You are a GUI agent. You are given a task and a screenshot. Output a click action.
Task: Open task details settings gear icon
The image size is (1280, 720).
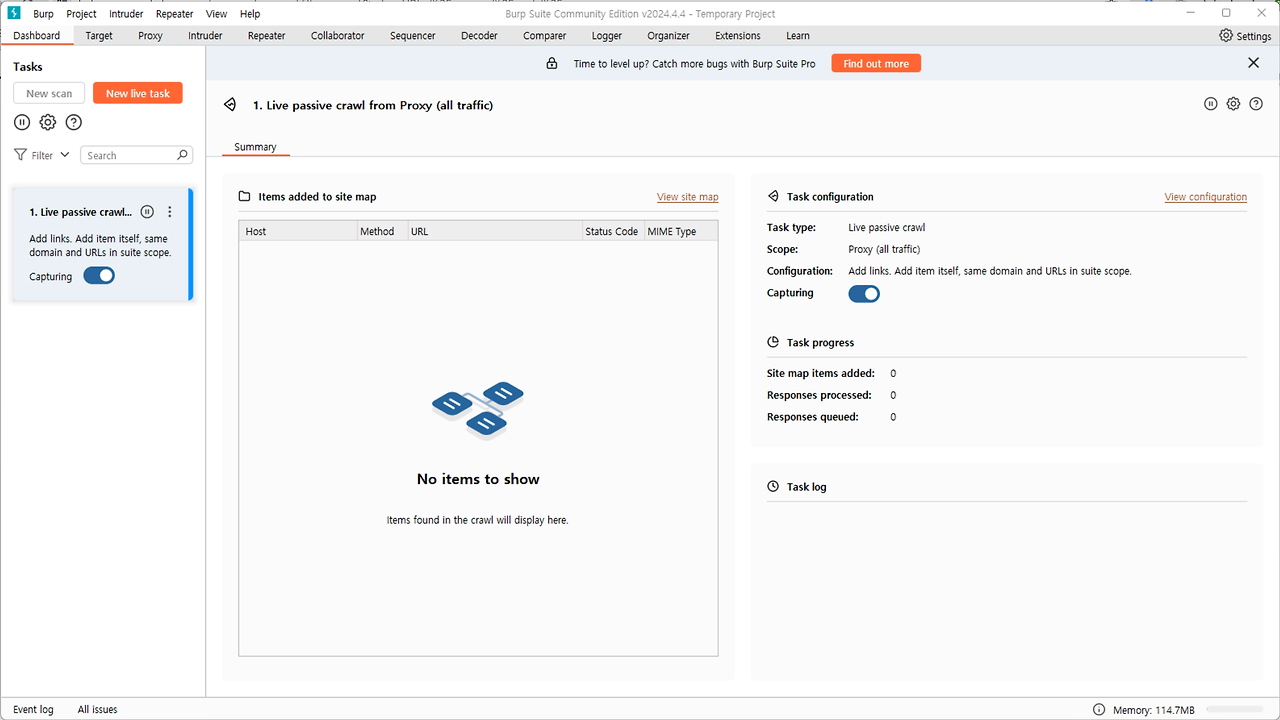point(1233,104)
